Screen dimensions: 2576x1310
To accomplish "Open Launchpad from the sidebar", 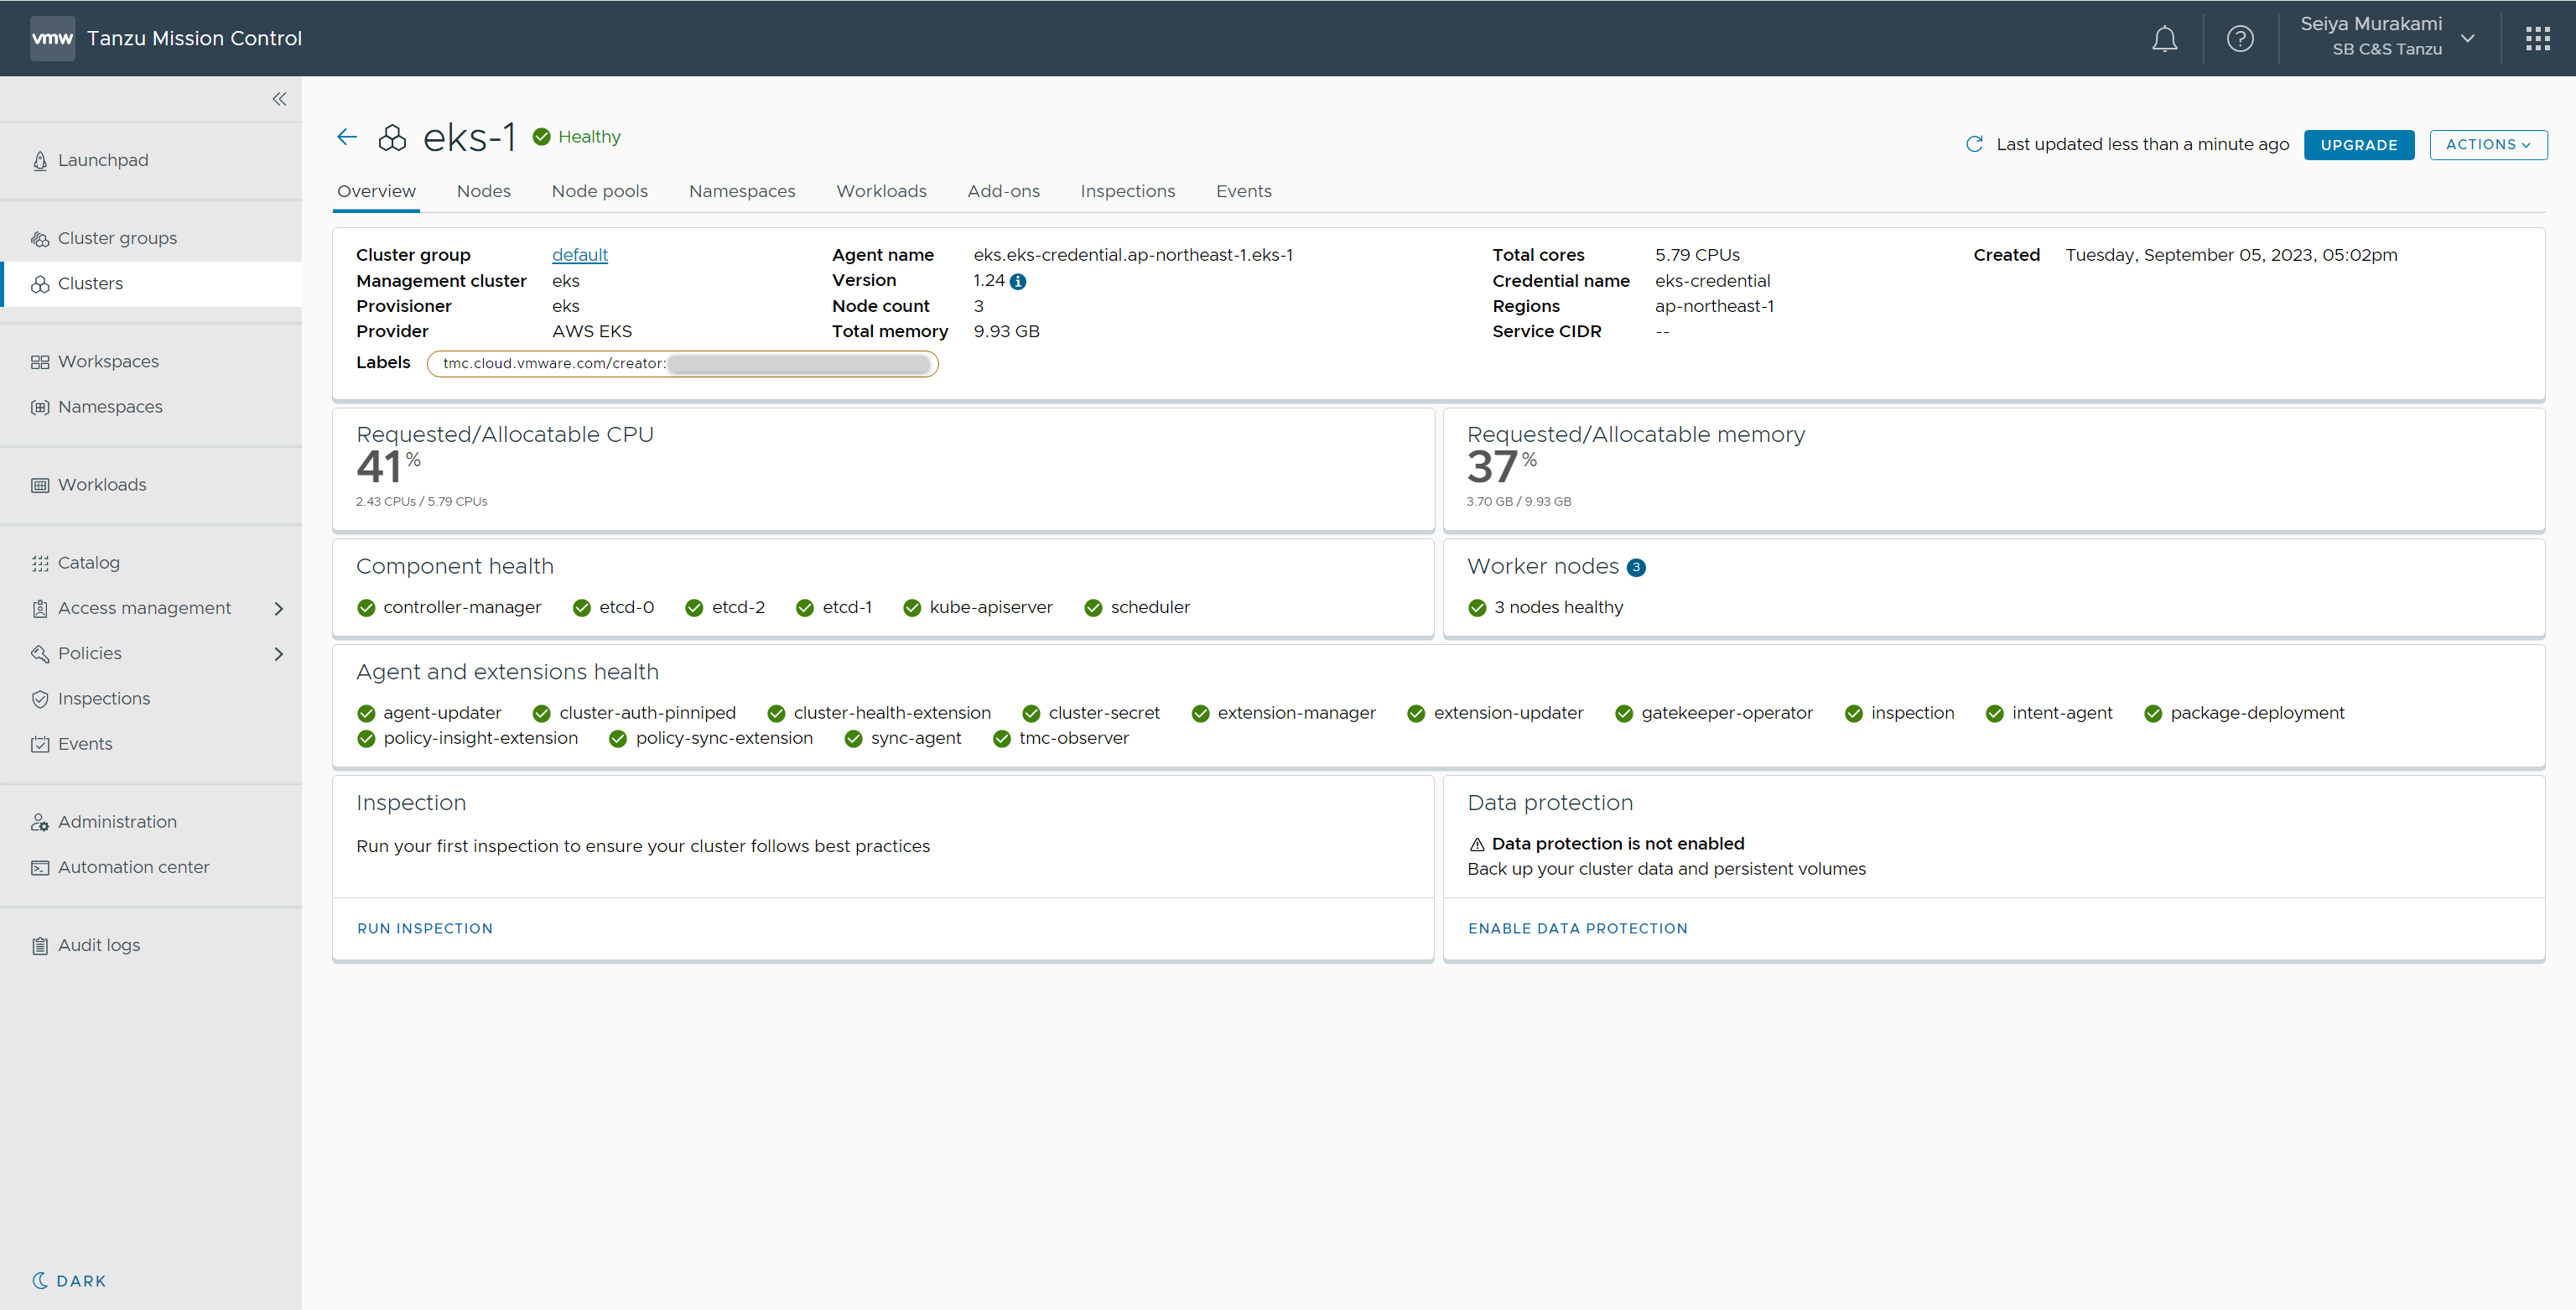I will point(103,160).
